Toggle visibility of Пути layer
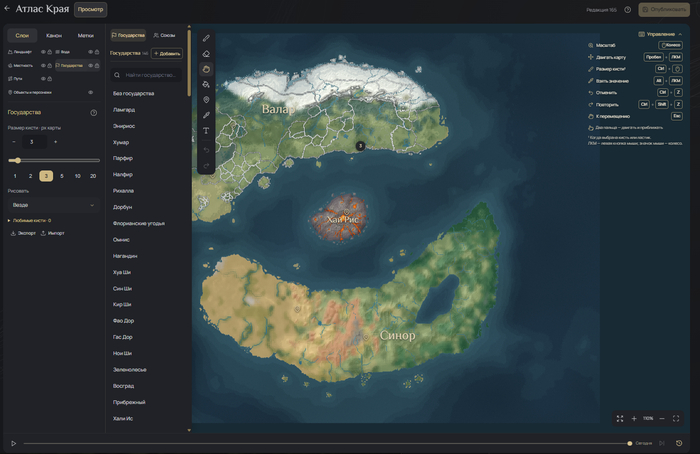700x454 pixels. [43, 79]
